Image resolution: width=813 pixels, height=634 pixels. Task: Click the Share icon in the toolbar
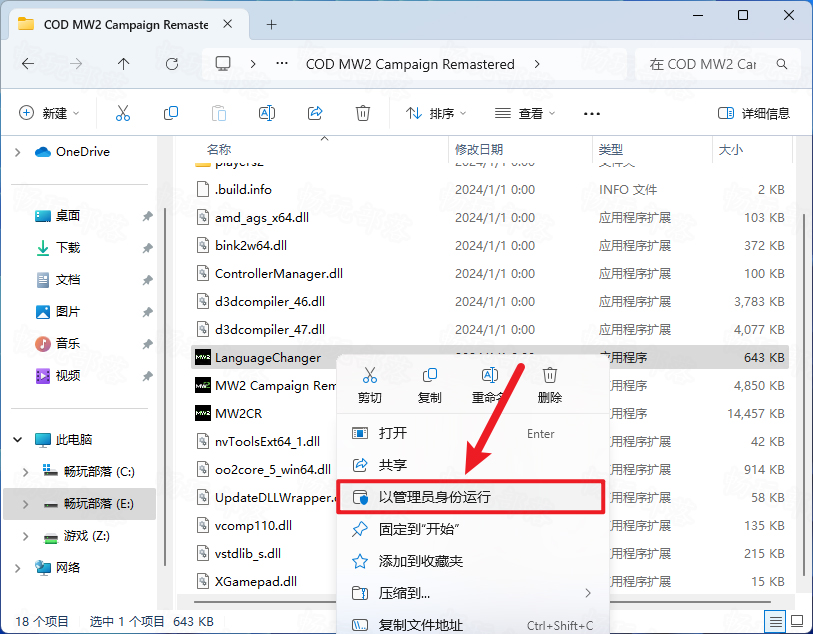pos(315,113)
